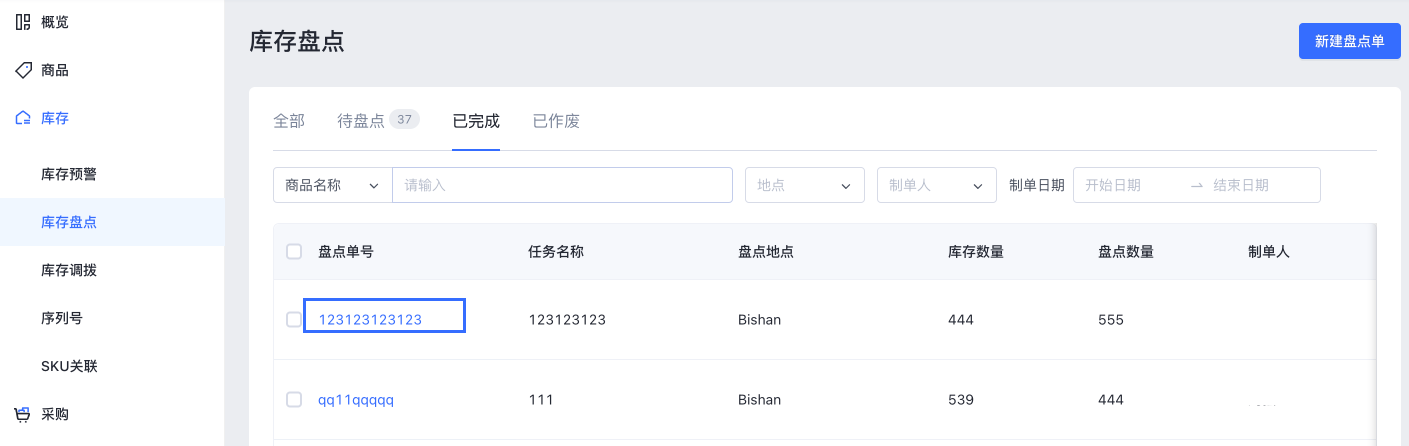The height and width of the screenshot is (446, 1409).
Task: Click the 盘点单号 column header
Action: (346, 252)
